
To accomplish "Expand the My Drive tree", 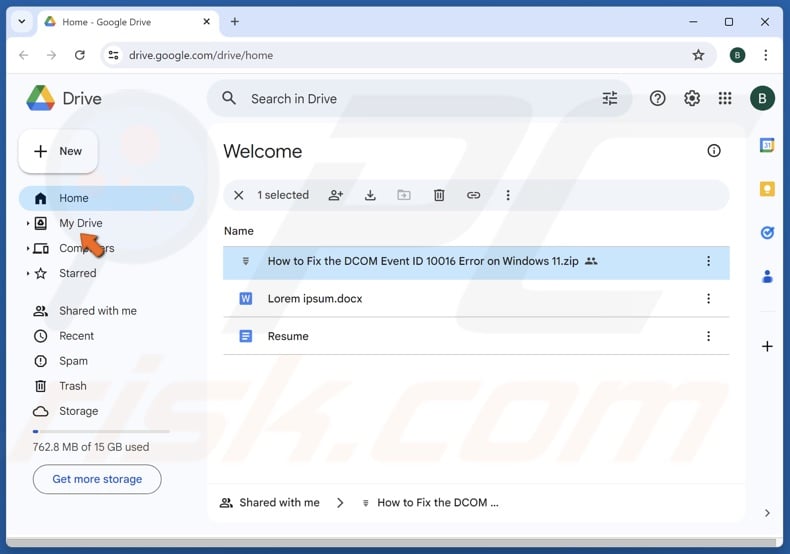I will pos(28,223).
